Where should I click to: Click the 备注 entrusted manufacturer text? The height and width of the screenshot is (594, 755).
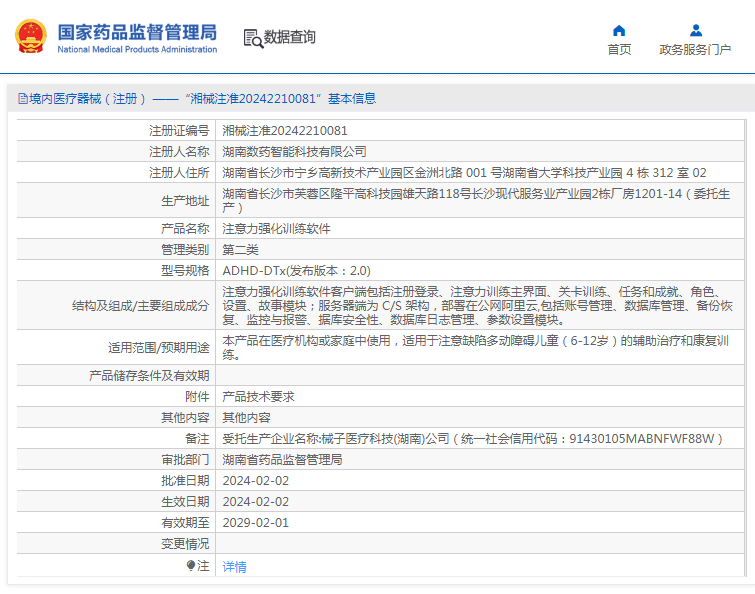tap(472, 439)
